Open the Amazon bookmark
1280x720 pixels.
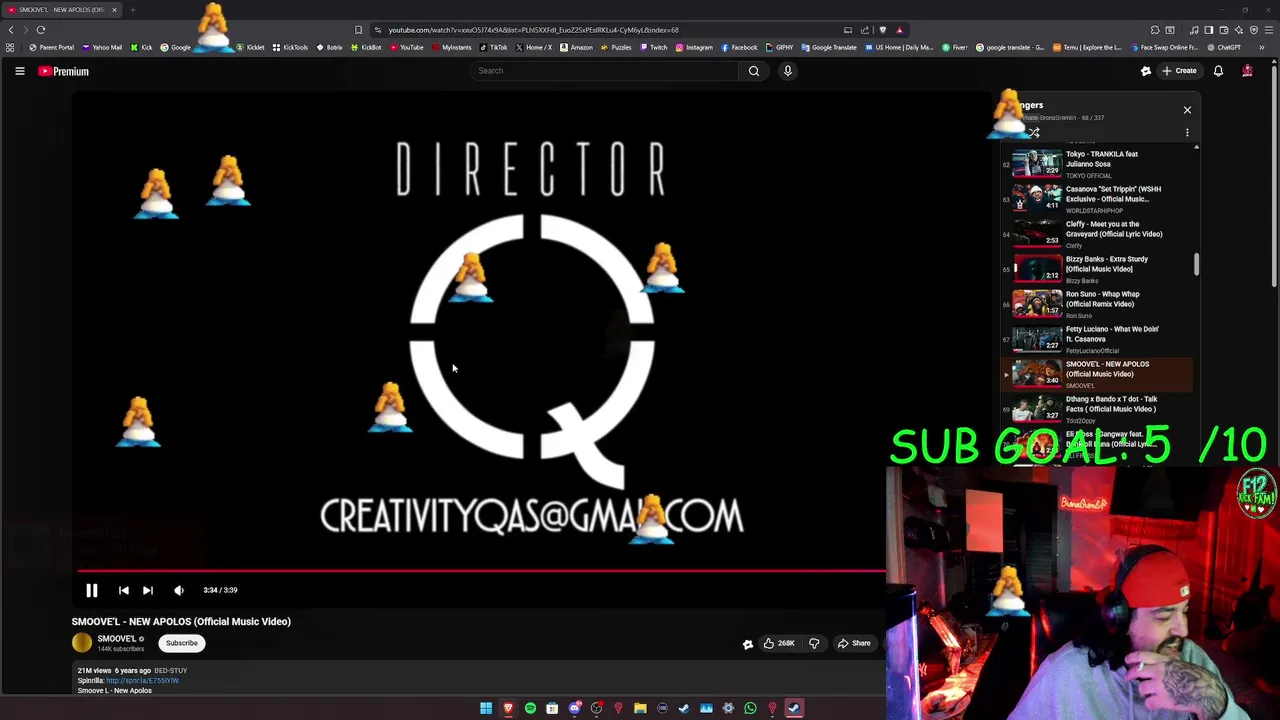576,47
